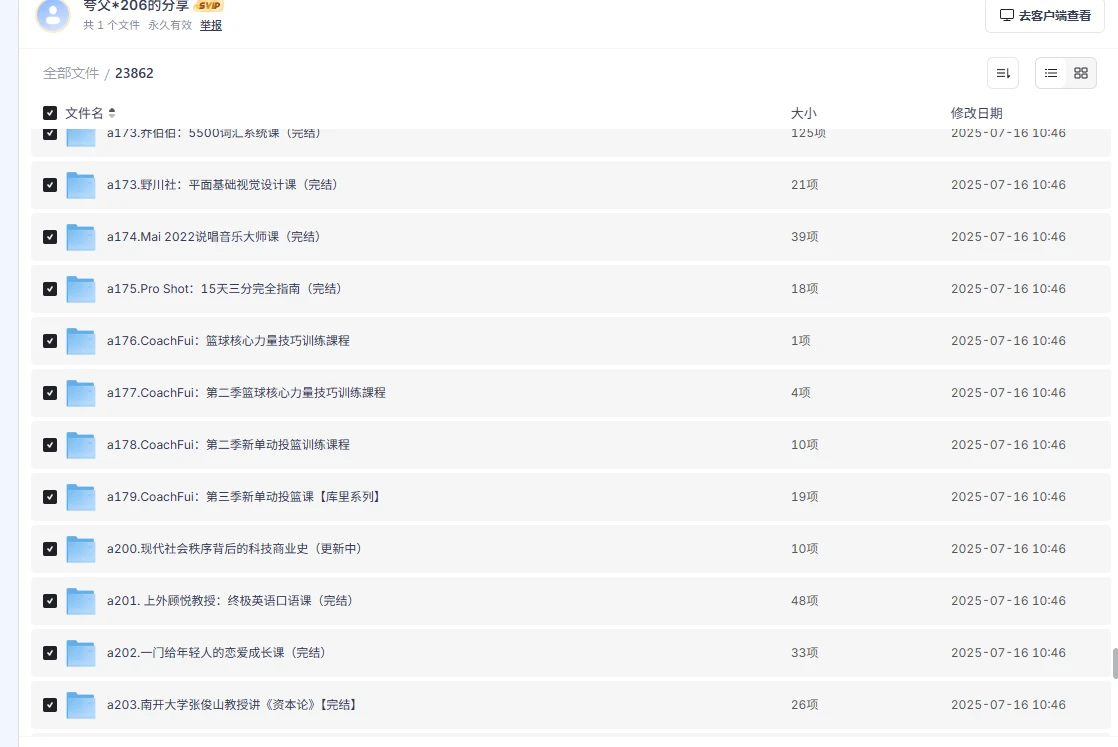Switch to grid view layout

[x=1080, y=73]
